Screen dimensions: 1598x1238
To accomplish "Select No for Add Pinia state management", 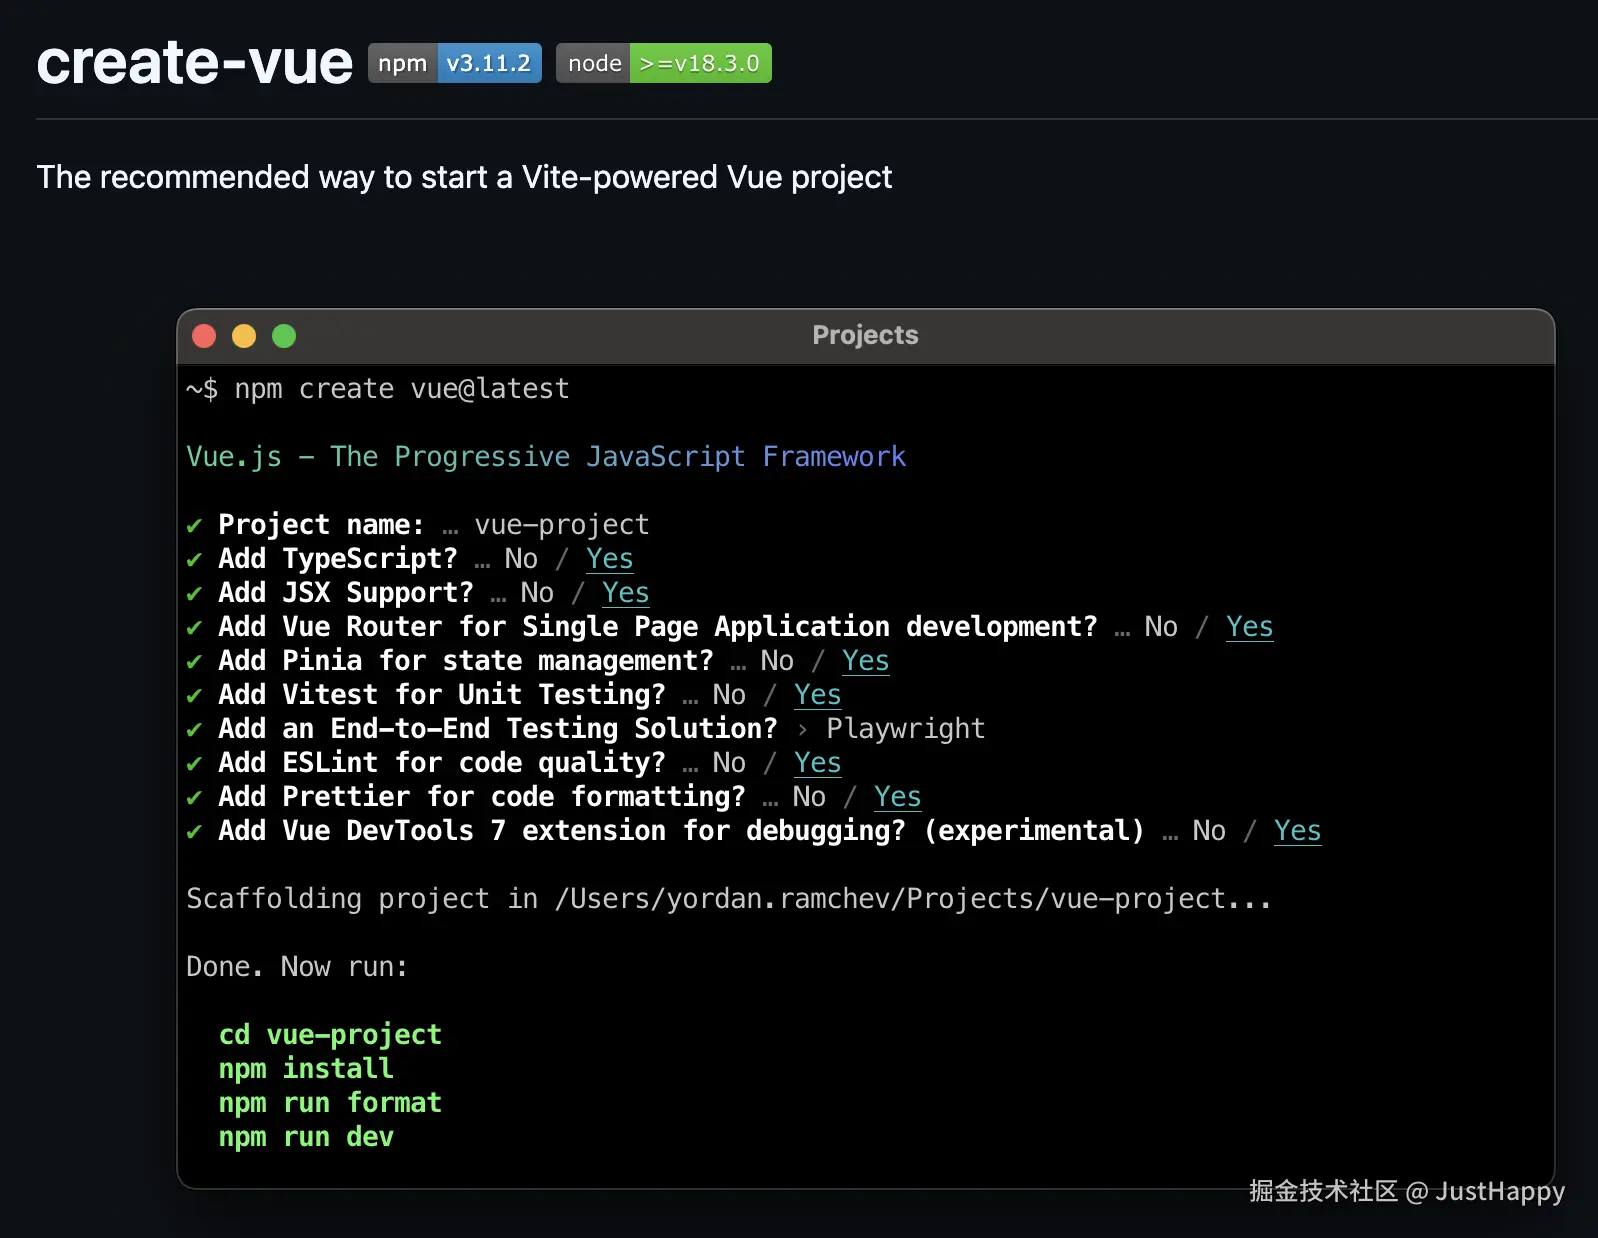I will [777, 660].
